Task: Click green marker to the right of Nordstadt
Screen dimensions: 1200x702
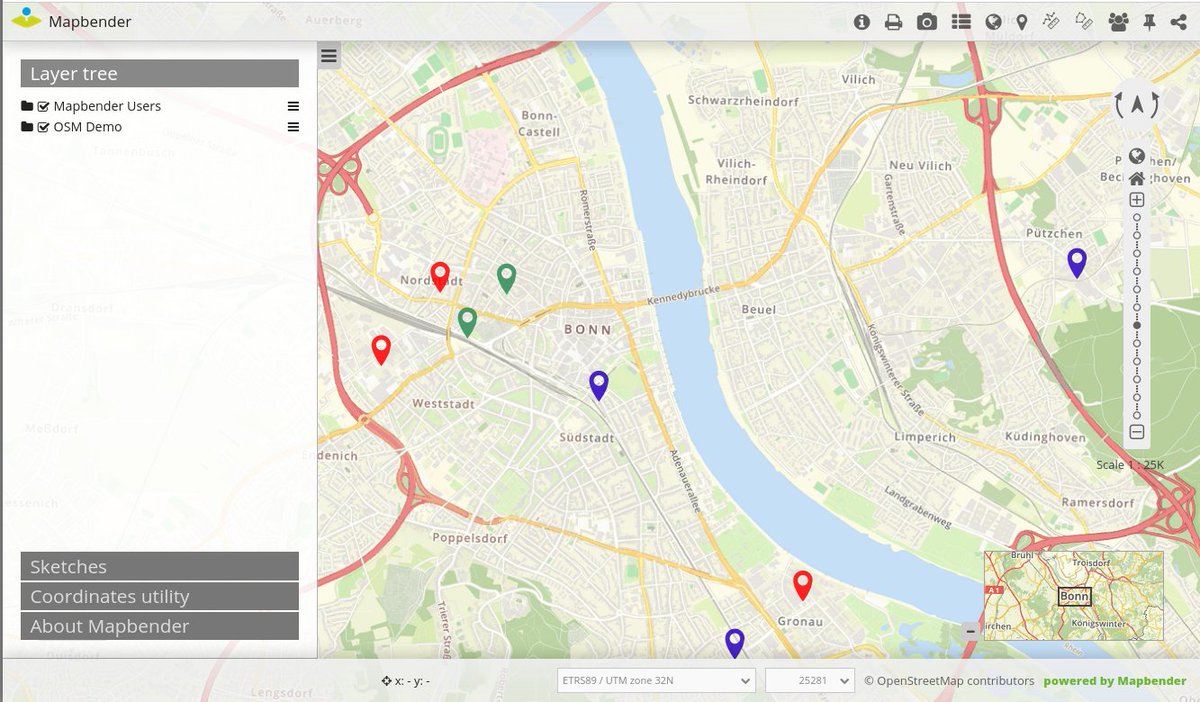Action: pyautogui.click(x=507, y=278)
